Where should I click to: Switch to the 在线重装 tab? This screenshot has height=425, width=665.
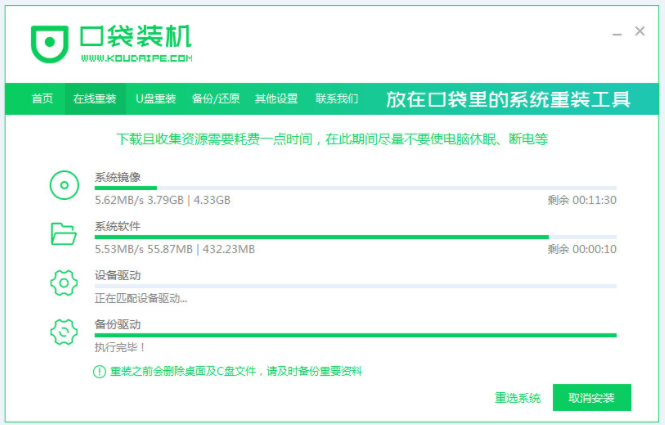95,99
